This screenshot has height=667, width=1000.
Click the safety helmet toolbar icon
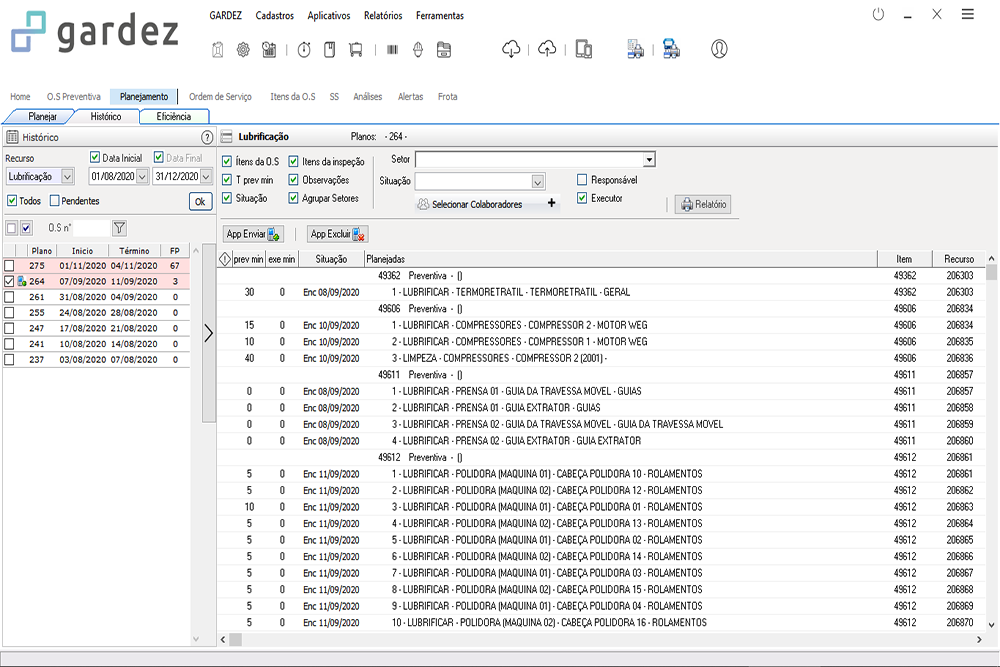[x=418, y=49]
